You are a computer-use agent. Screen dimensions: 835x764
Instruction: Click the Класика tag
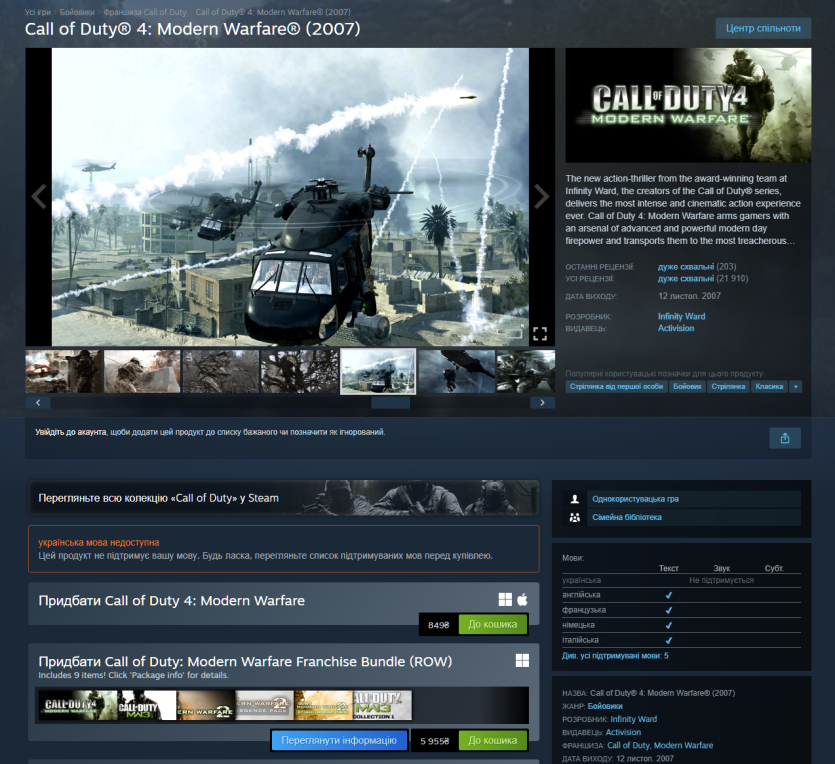(769, 387)
